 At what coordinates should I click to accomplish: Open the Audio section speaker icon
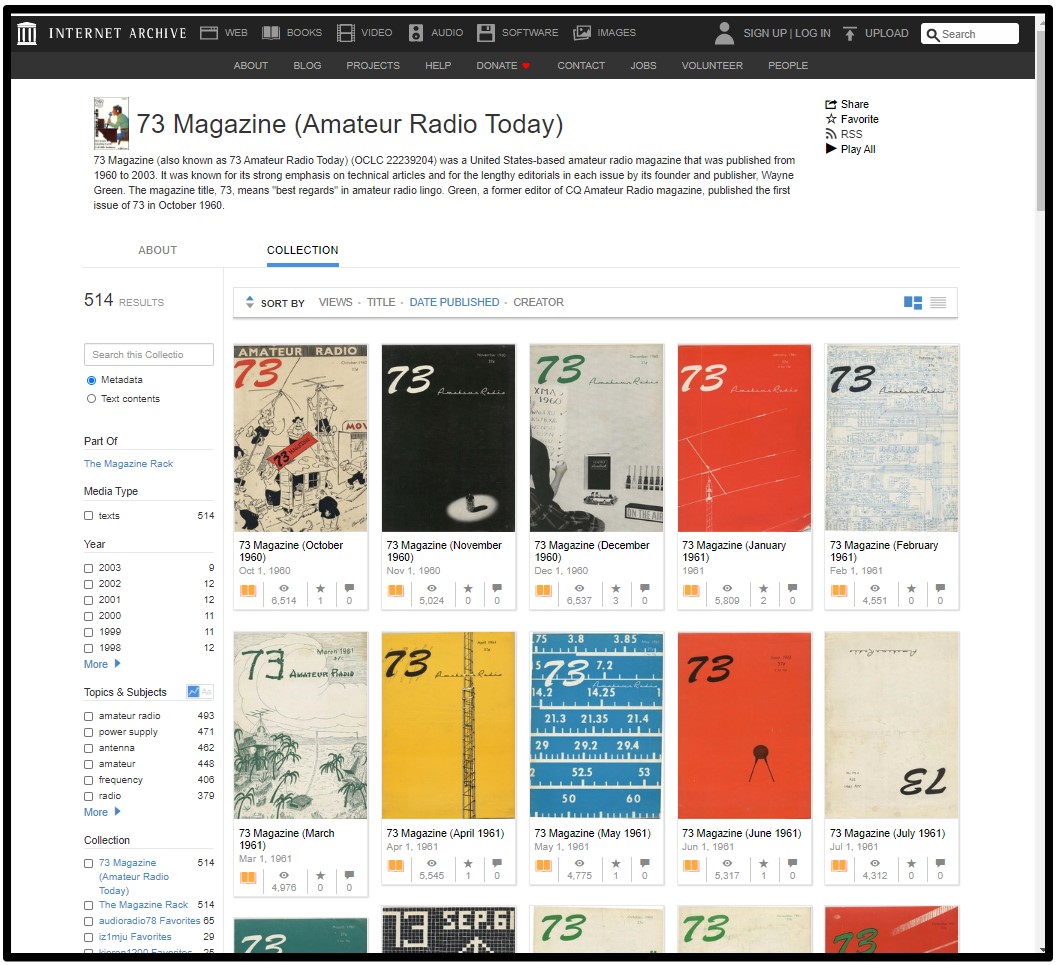(416, 32)
